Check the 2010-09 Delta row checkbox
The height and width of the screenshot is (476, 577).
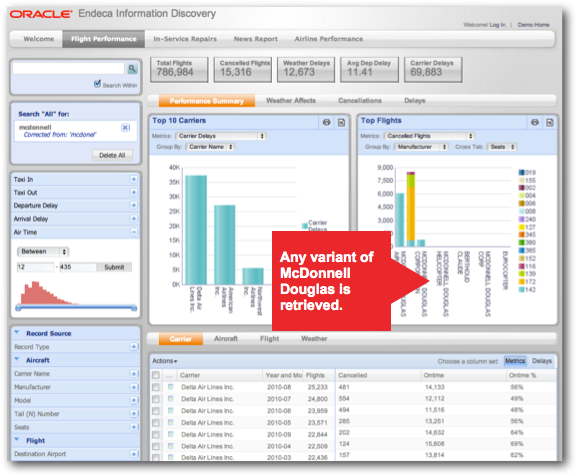pos(156,434)
